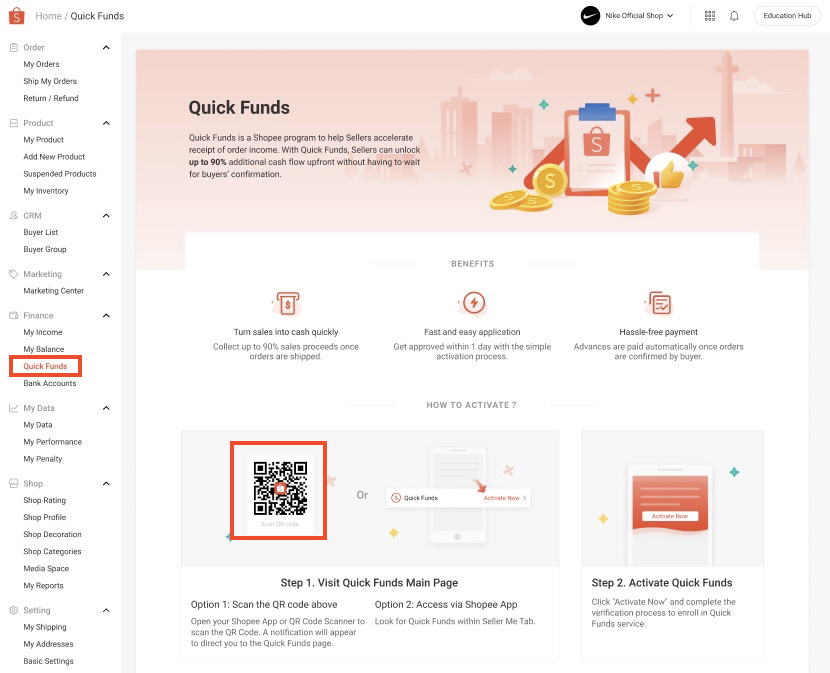
Task: Click the Education Hub button
Action: point(787,15)
